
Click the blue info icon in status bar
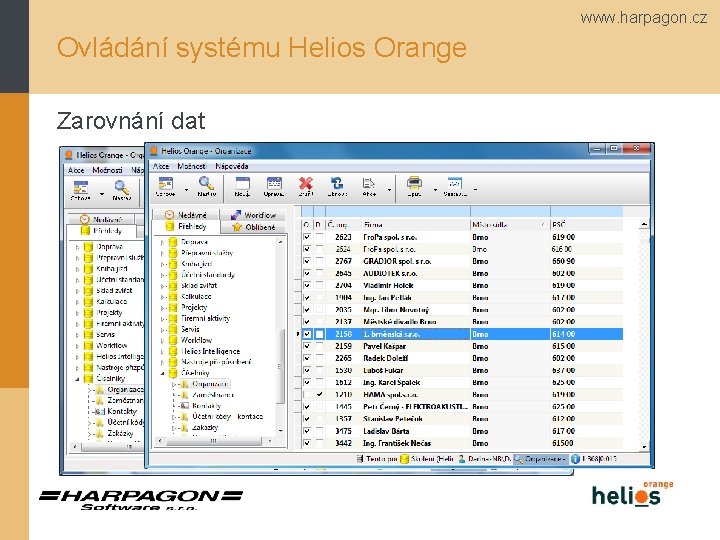[x=575, y=459]
